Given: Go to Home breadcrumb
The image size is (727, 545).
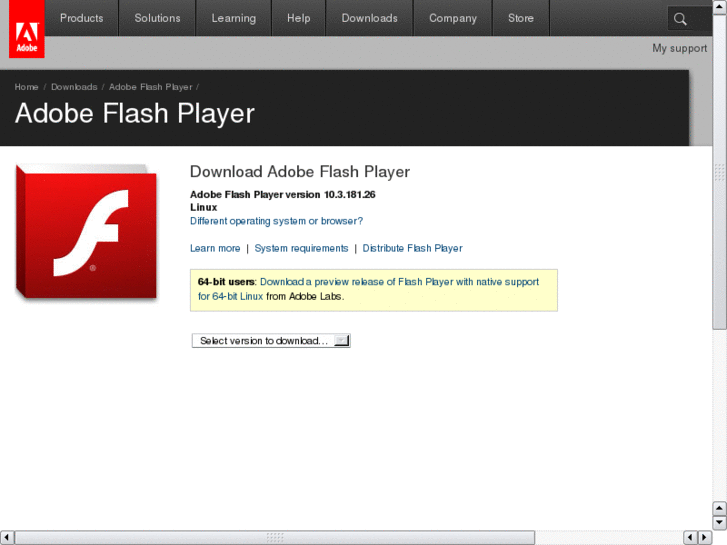Looking at the screenshot, I should 26,87.
